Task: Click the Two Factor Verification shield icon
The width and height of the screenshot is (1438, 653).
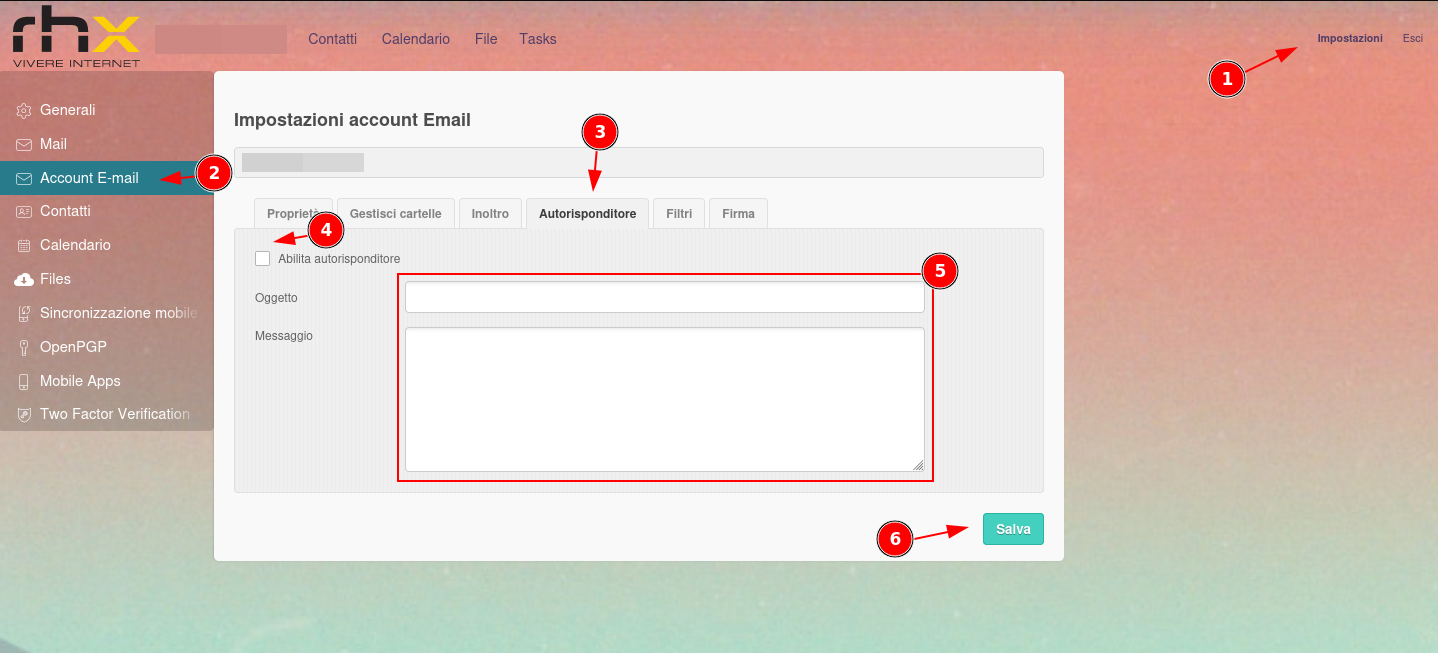Action: click(x=24, y=414)
